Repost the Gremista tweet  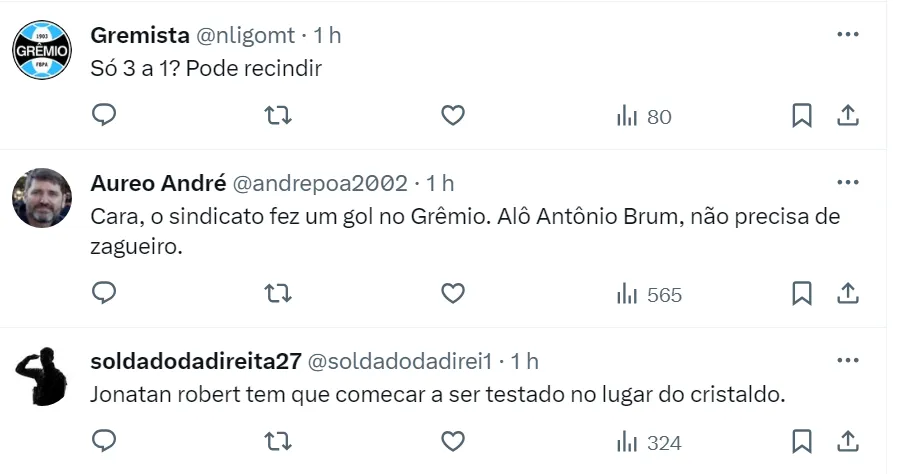tap(278, 116)
